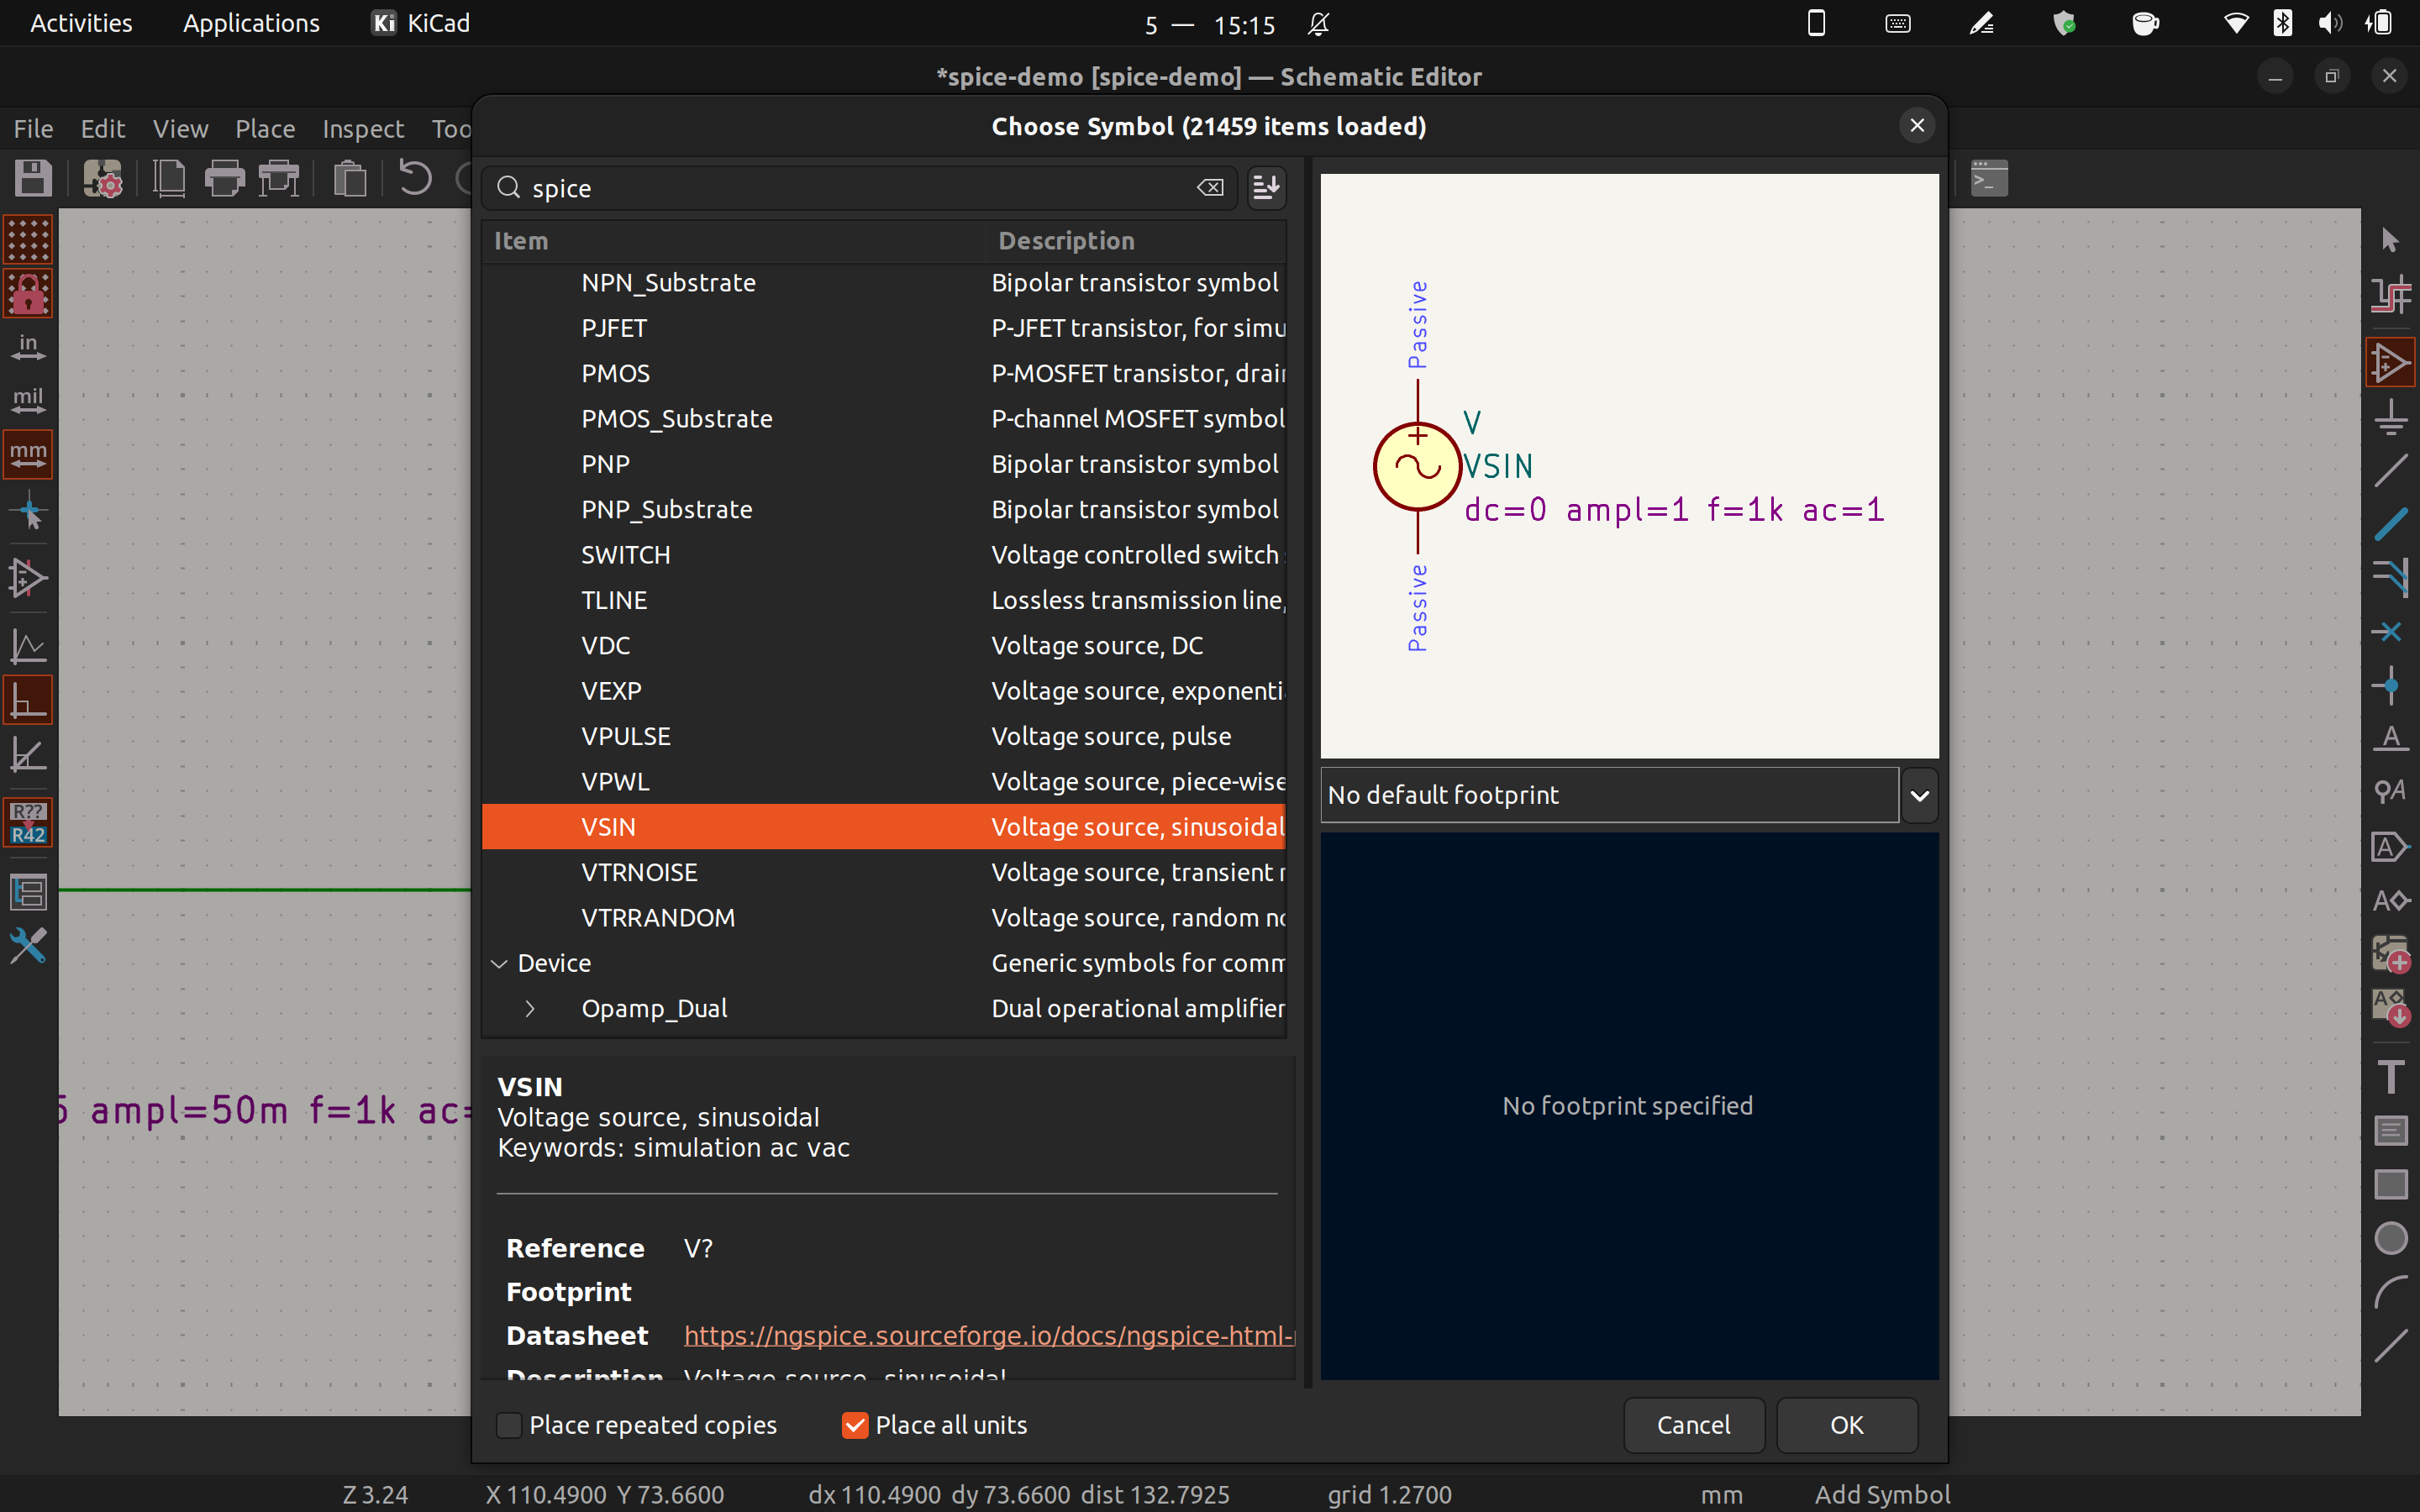Select the millimeters unit icon
The height and width of the screenshot is (1512, 2420).
[x=28, y=454]
